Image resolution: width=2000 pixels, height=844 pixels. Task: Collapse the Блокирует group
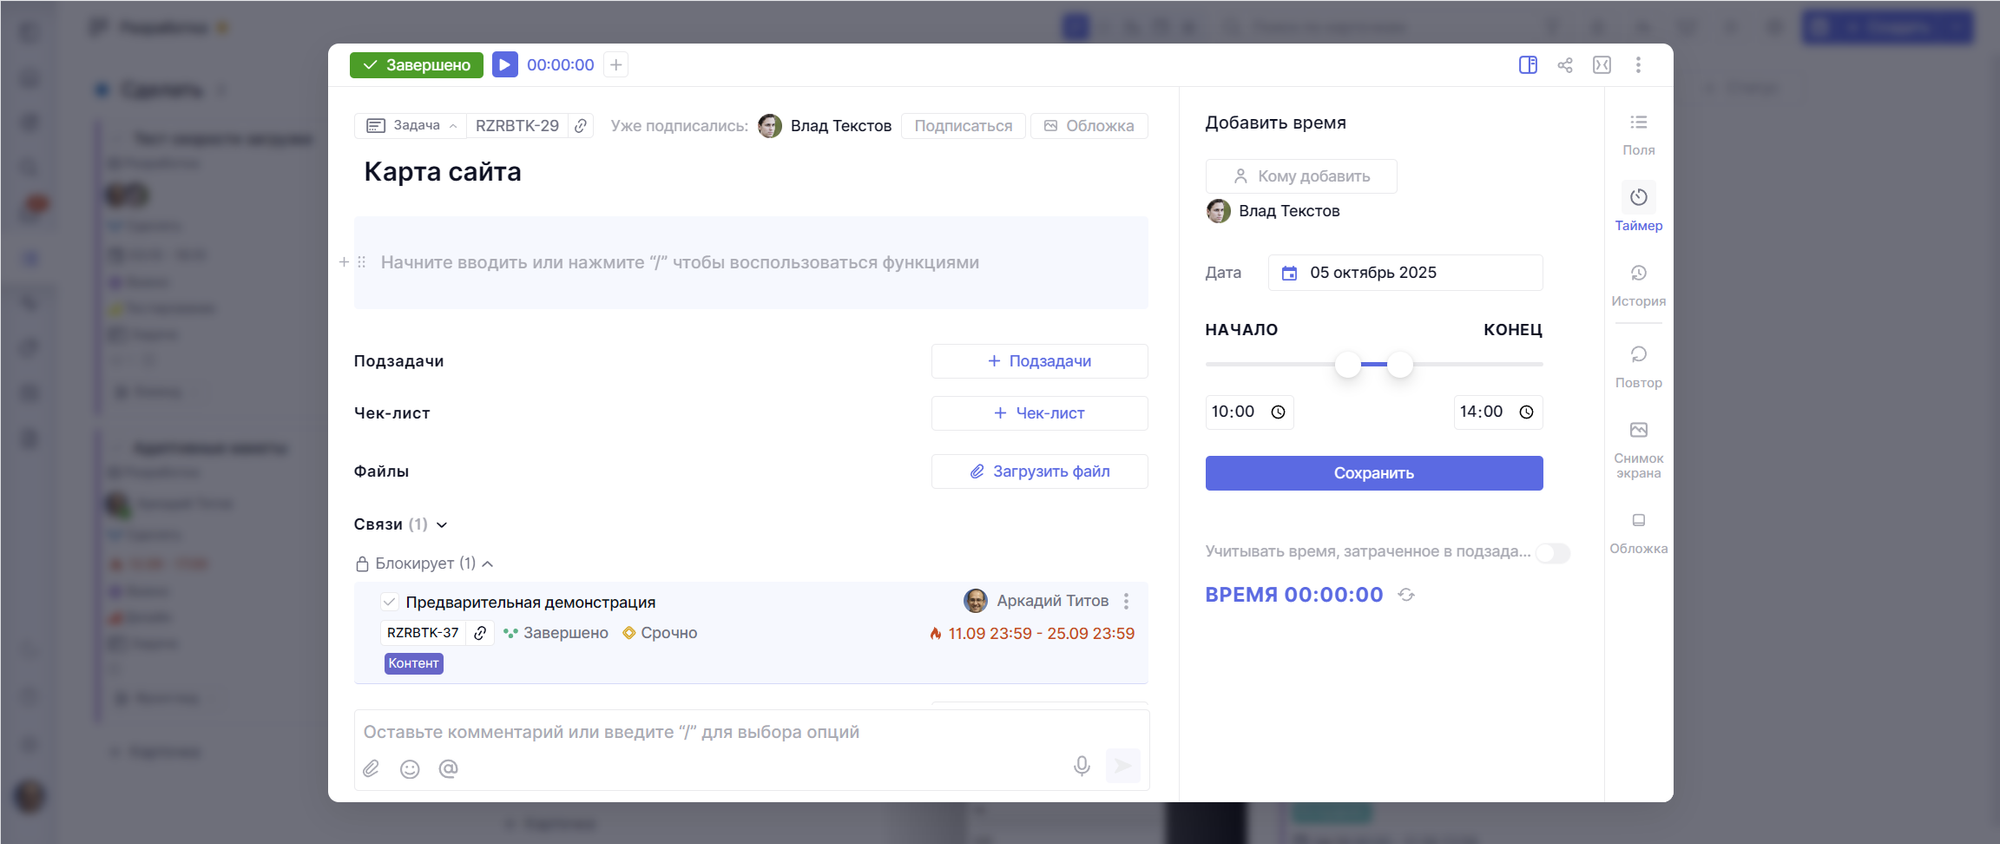tap(488, 564)
